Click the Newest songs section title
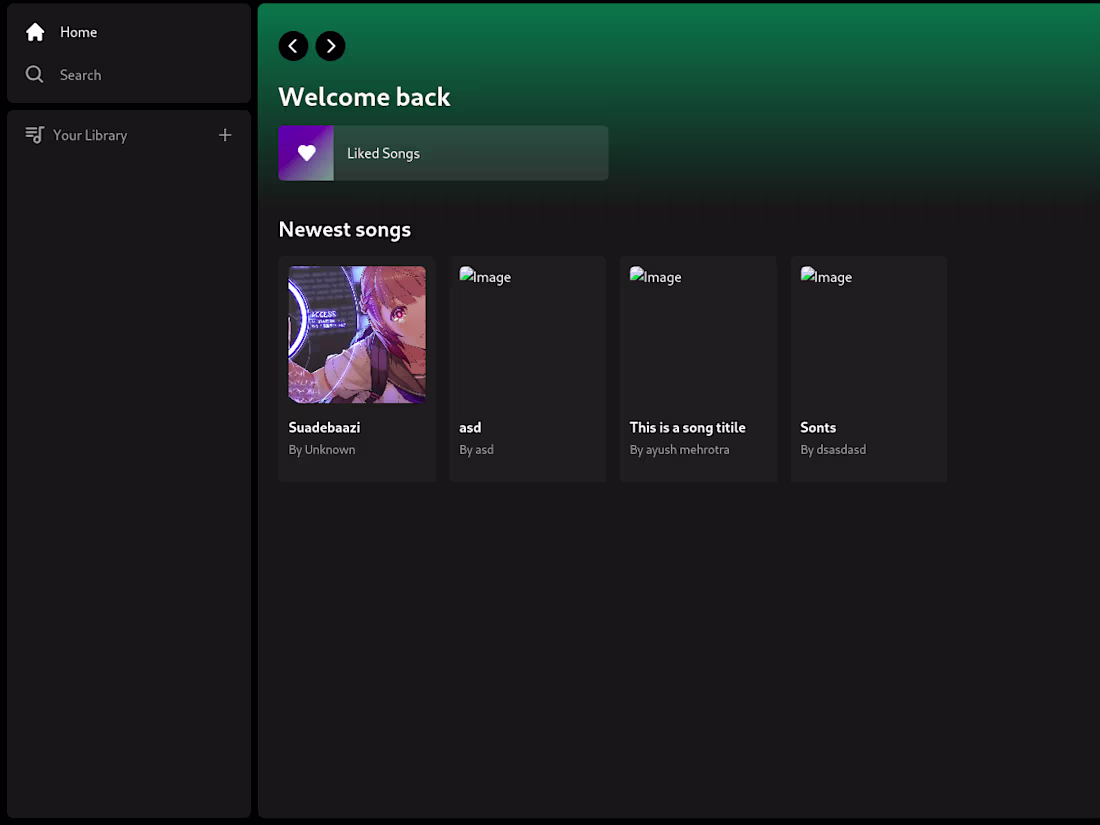 (x=344, y=229)
